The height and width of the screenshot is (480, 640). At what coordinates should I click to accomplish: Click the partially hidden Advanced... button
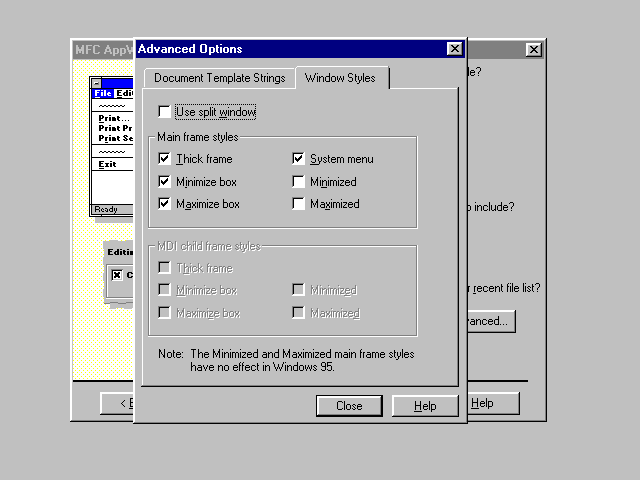click(x=490, y=322)
